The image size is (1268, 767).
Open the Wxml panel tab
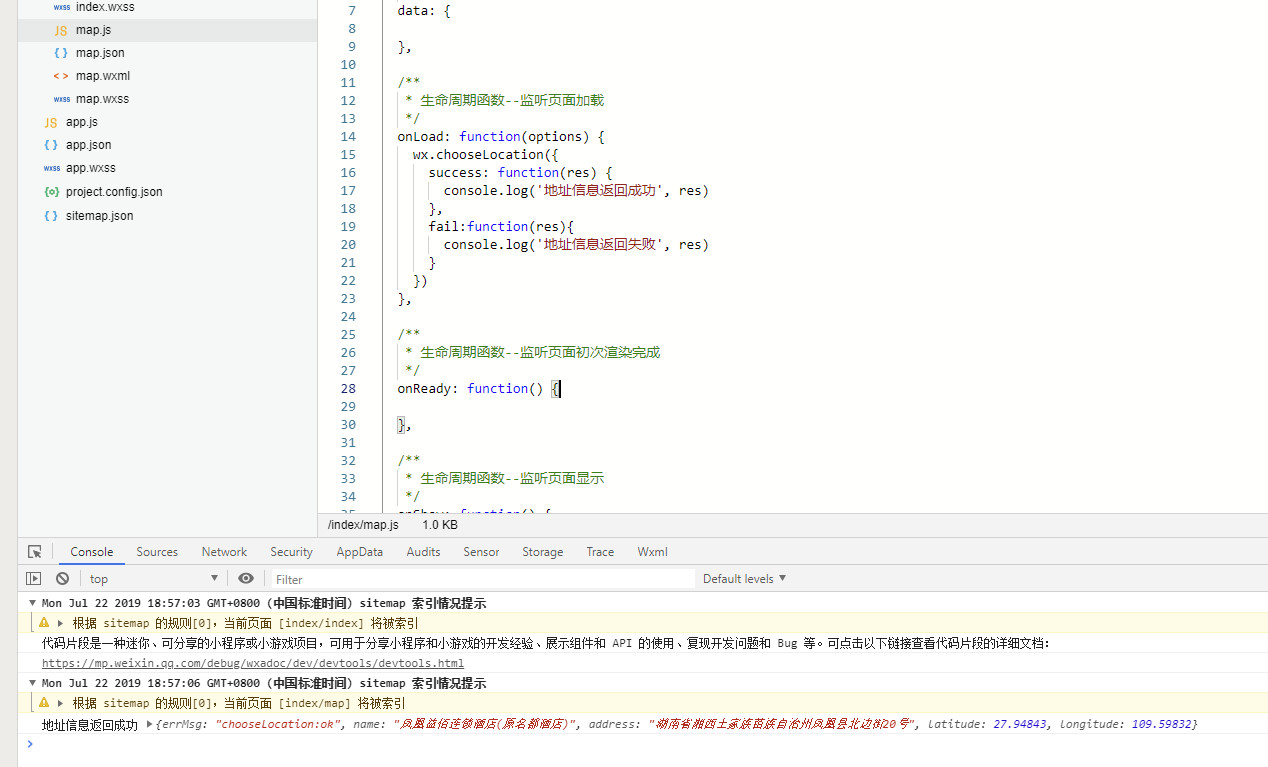pyautogui.click(x=652, y=552)
